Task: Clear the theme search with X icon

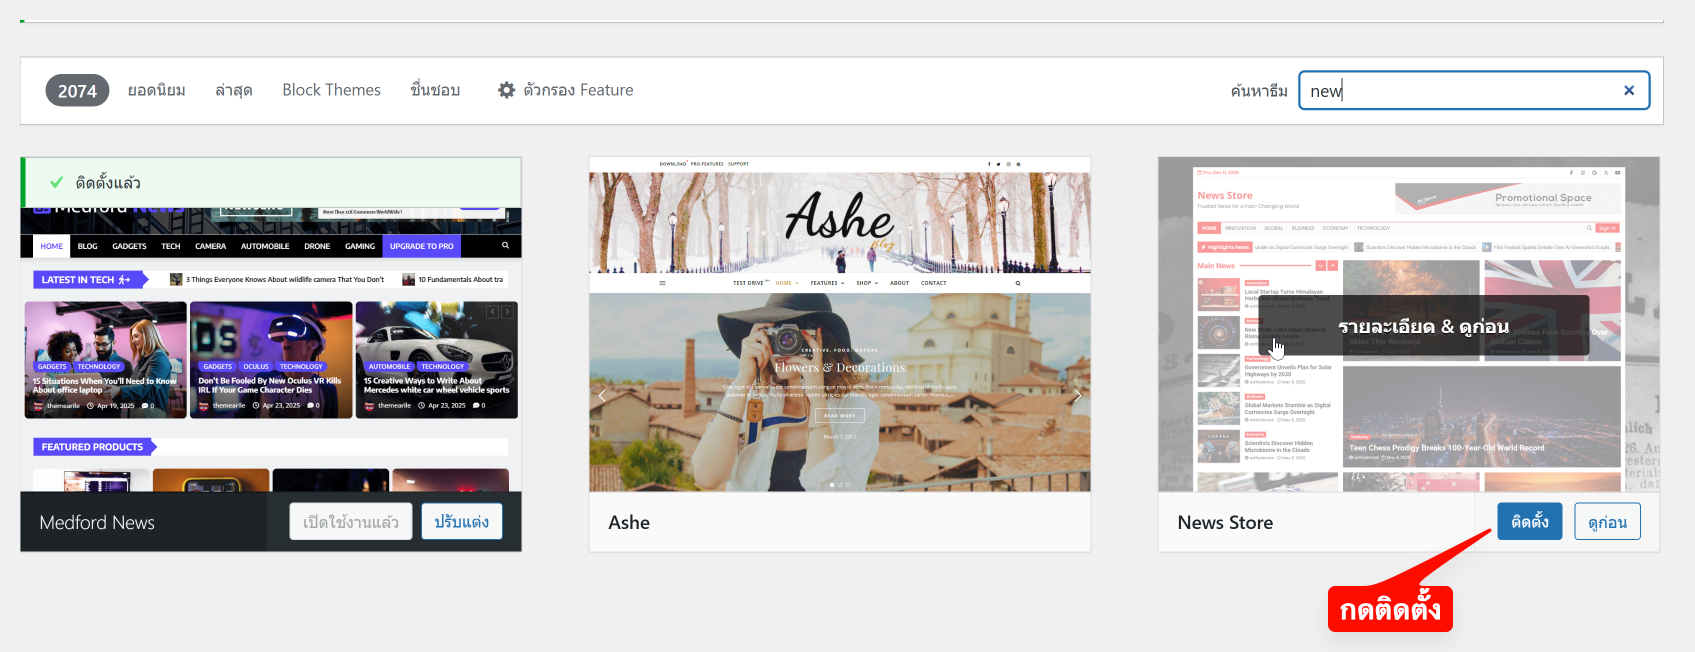Action: (x=1628, y=90)
